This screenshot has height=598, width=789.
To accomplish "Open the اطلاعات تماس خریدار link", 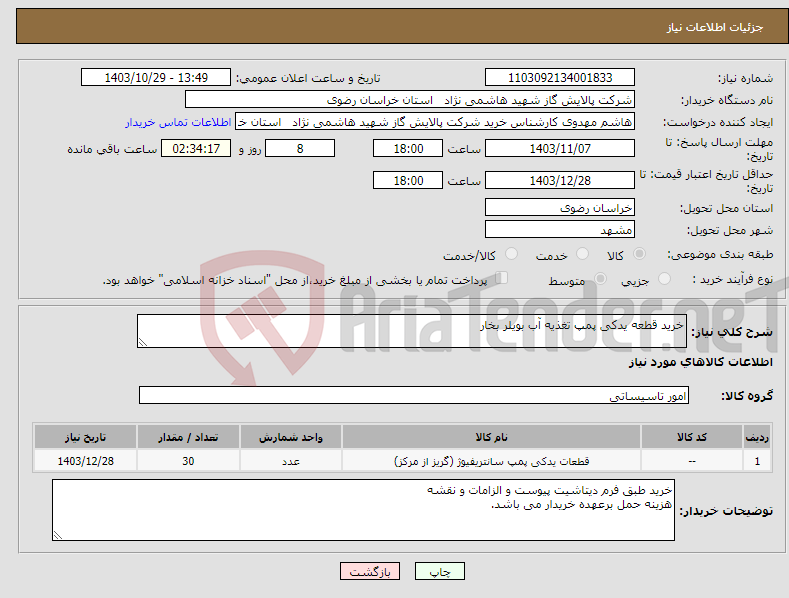I will (x=178, y=122).
